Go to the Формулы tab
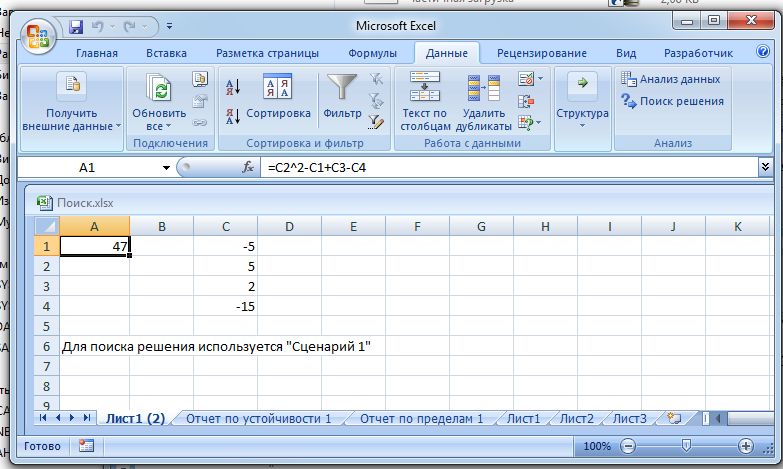 tap(373, 53)
